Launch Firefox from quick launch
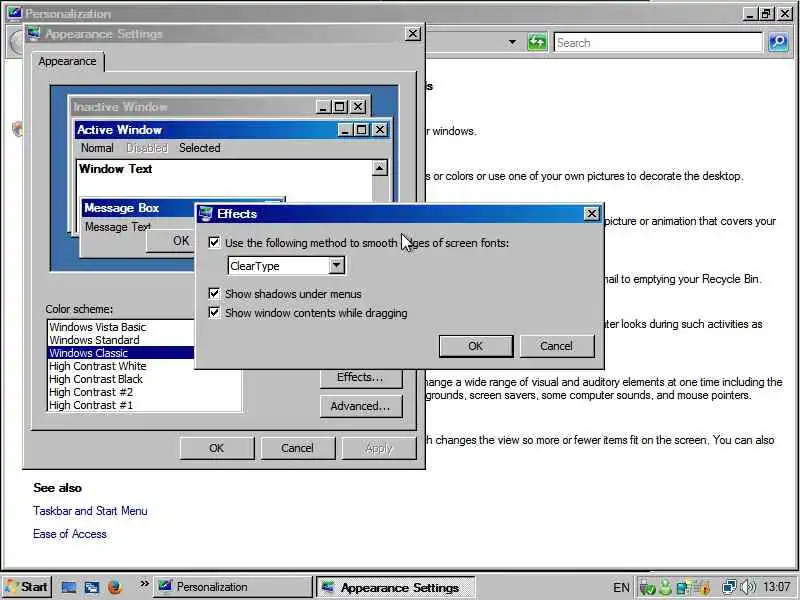Viewport: 800px width, 600px height. 115,587
